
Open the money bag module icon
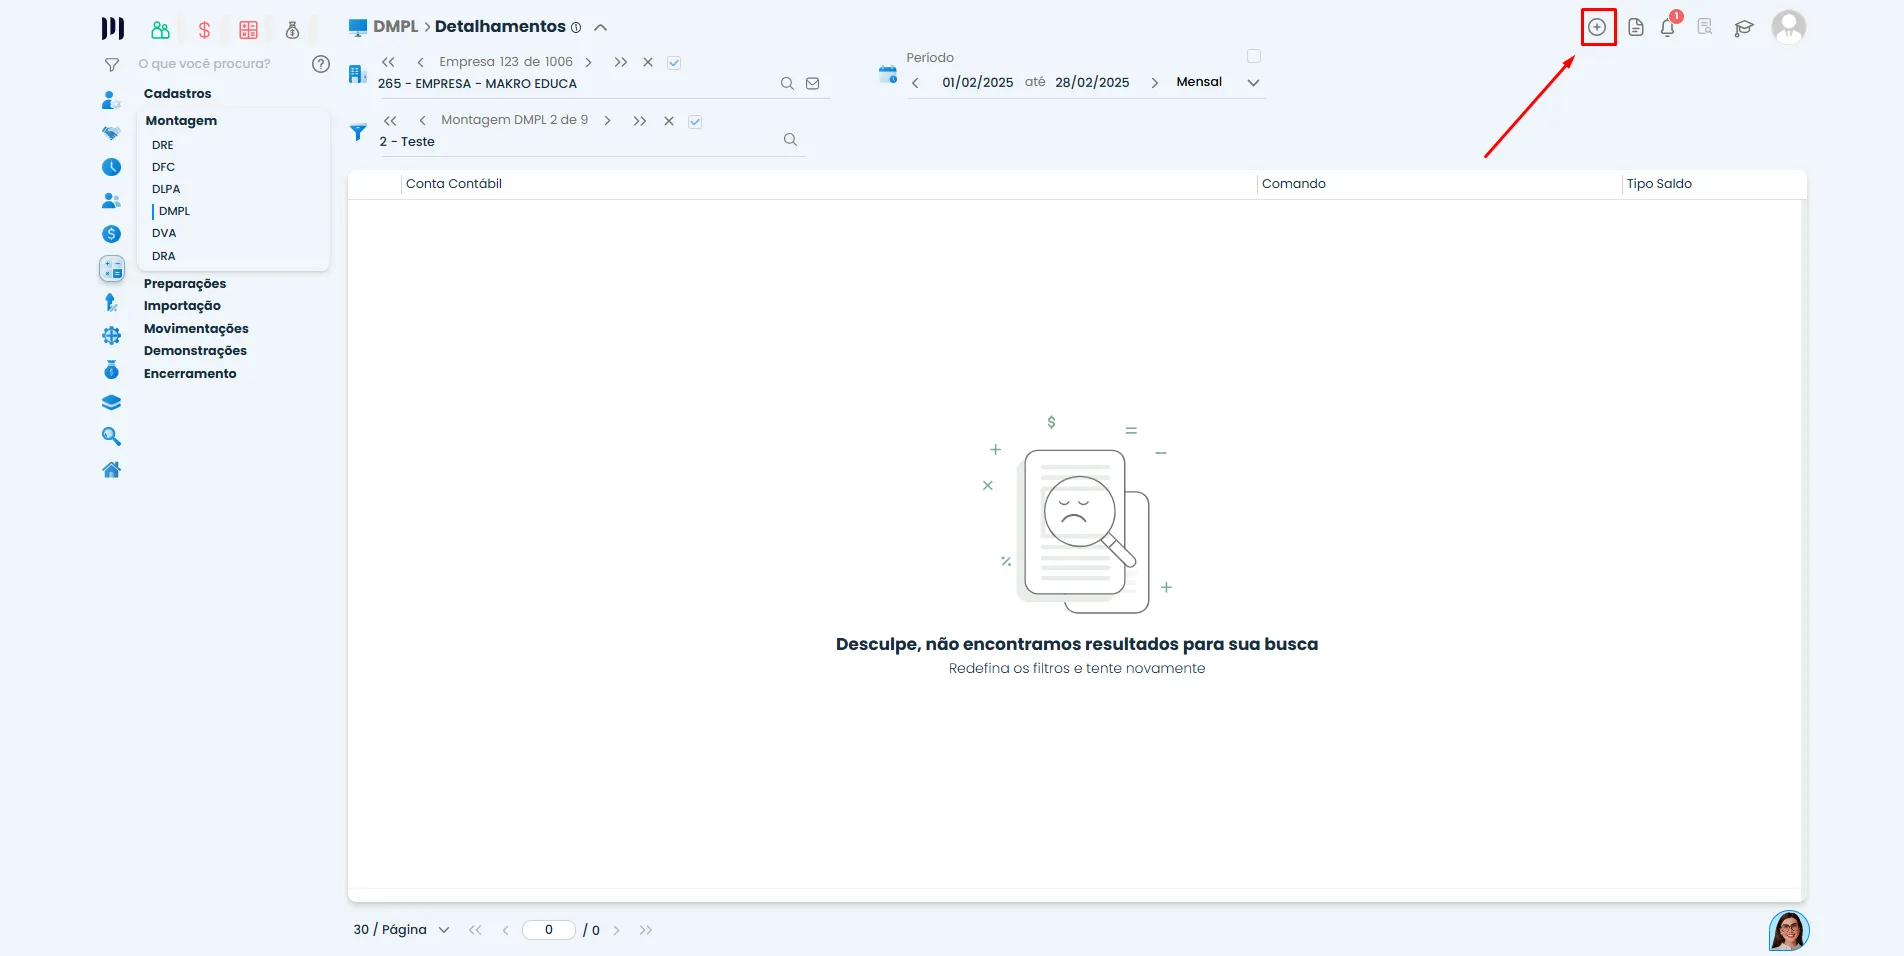293,30
